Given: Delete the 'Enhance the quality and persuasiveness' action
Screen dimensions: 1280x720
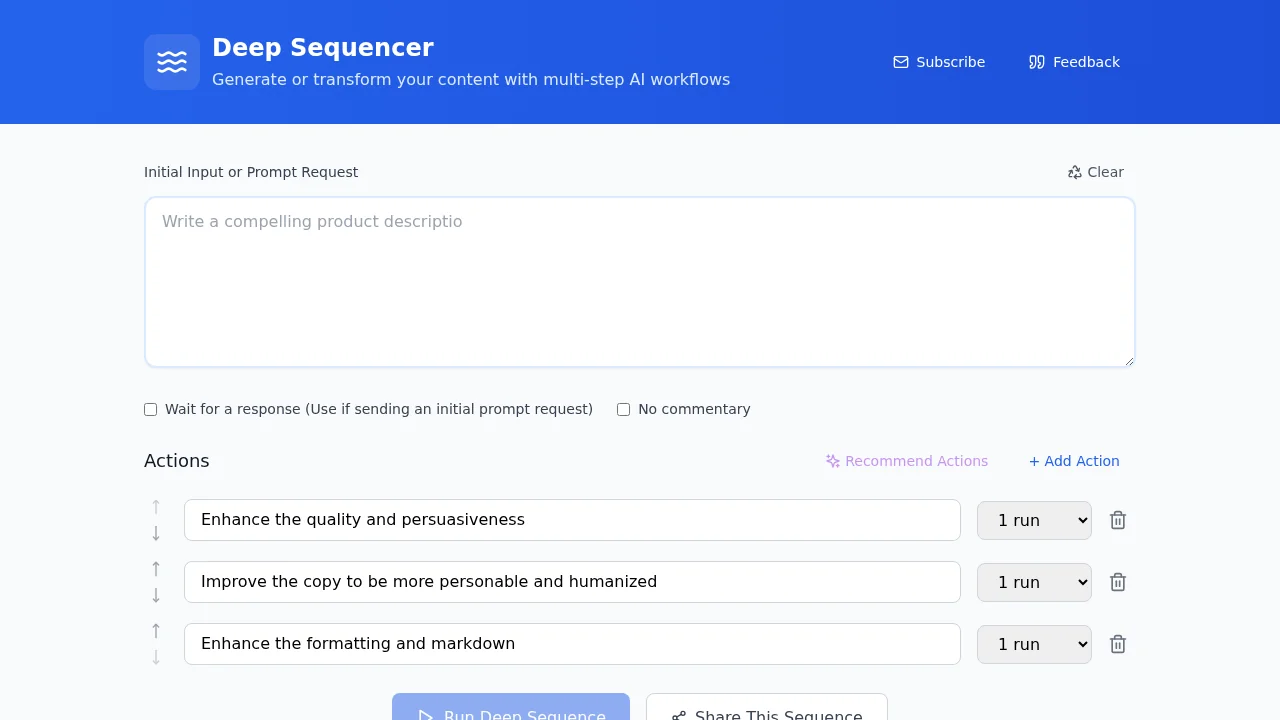Looking at the screenshot, I should click(1117, 520).
